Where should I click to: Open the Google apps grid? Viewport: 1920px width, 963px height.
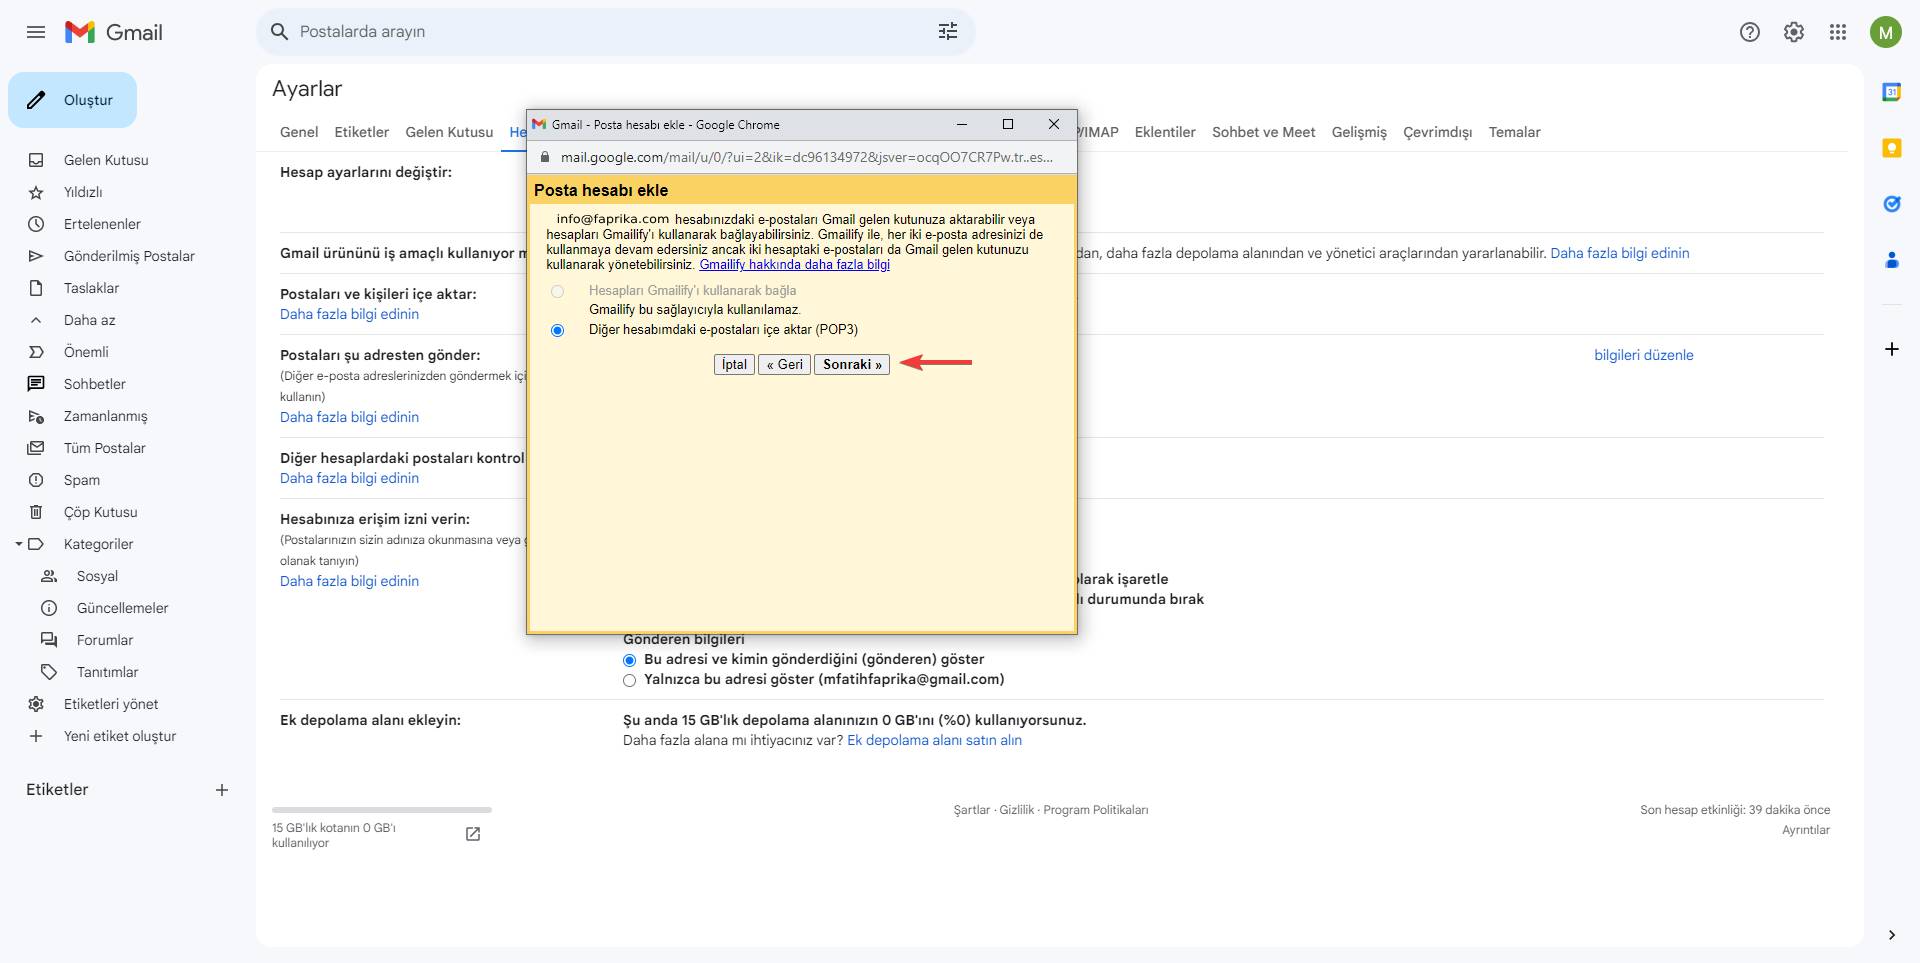coord(1838,32)
